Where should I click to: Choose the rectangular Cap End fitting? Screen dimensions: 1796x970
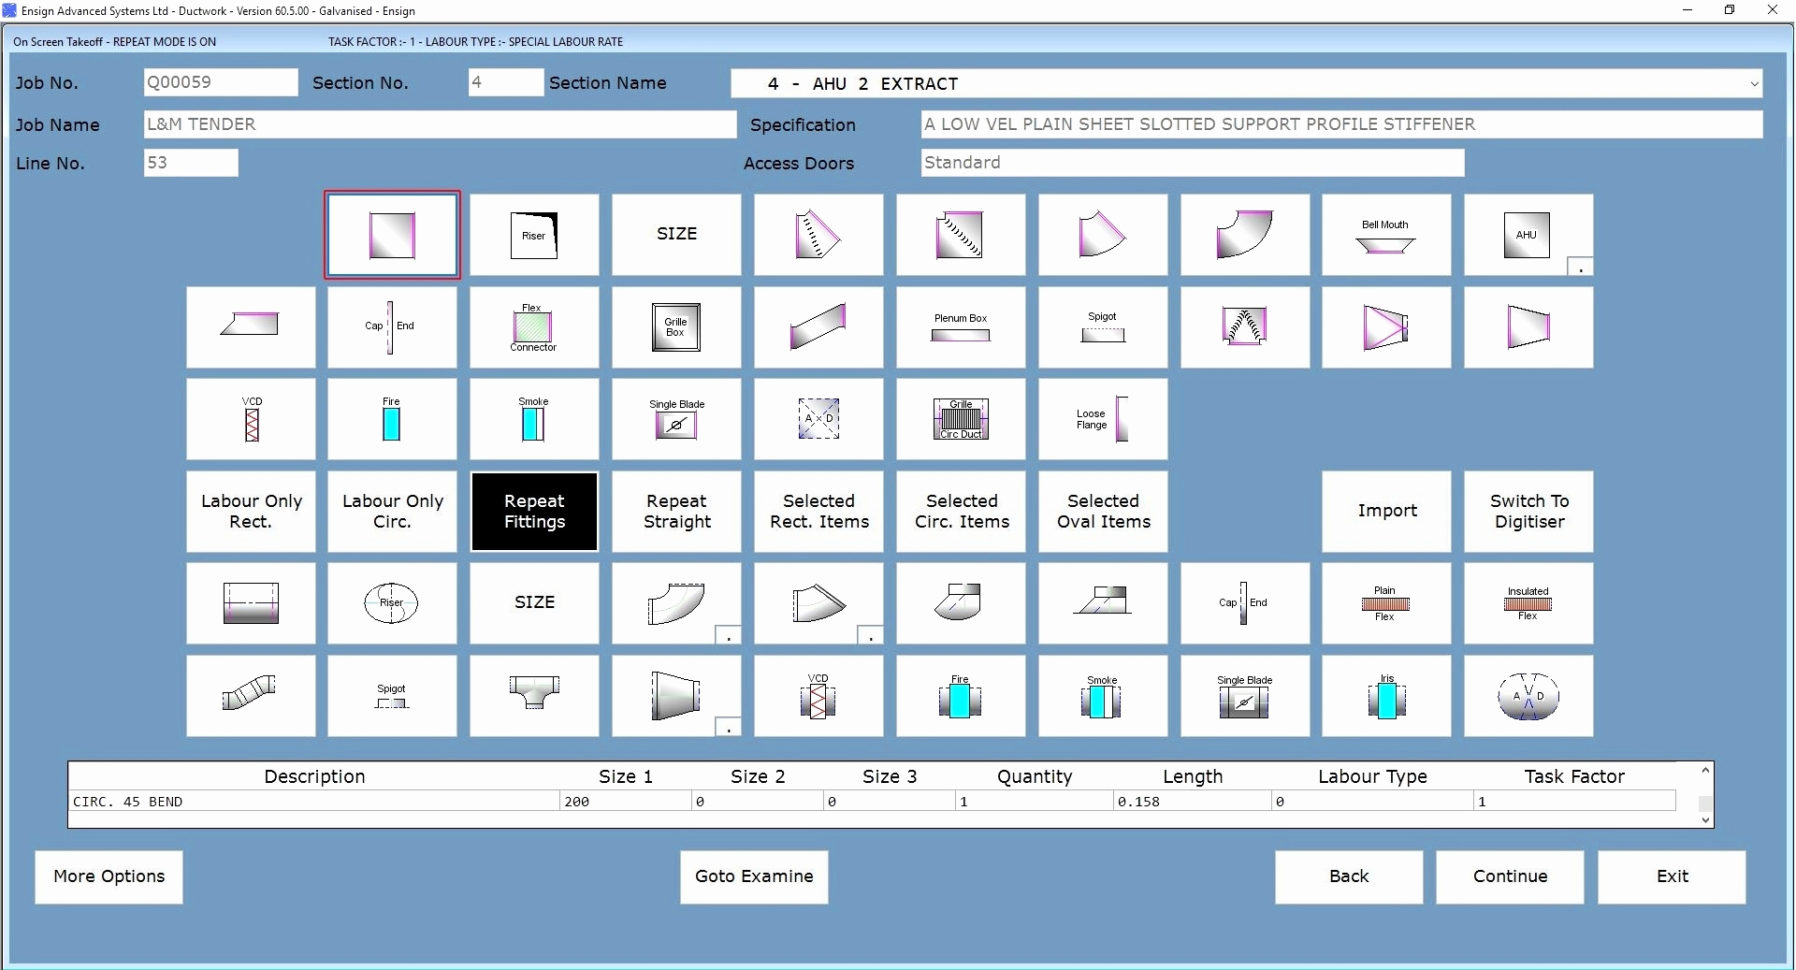[392, 327]
